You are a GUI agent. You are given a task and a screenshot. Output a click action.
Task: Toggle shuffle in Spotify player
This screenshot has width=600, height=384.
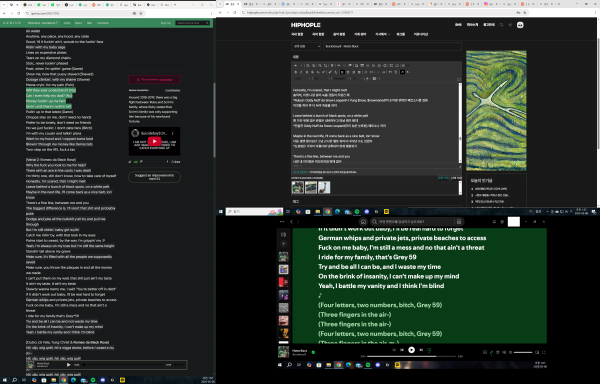(393, 350)
